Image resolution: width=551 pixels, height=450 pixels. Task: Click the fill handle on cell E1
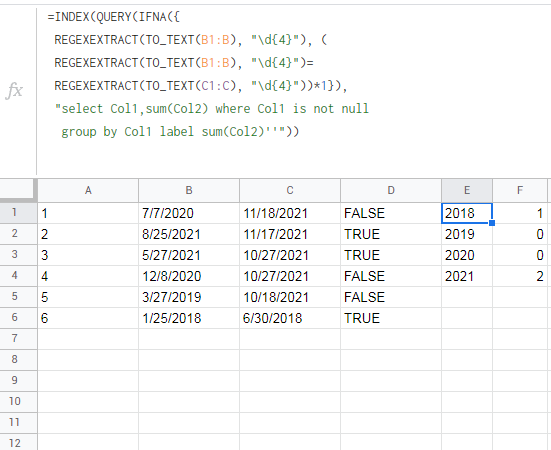(x=492, y=223)
